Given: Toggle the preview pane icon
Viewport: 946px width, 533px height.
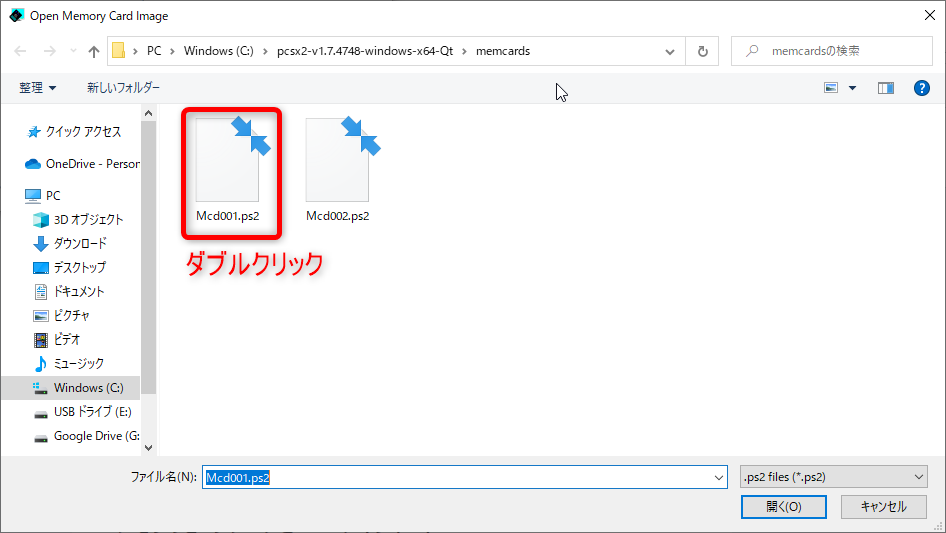Looking at the screenshot, I should 886,88.
